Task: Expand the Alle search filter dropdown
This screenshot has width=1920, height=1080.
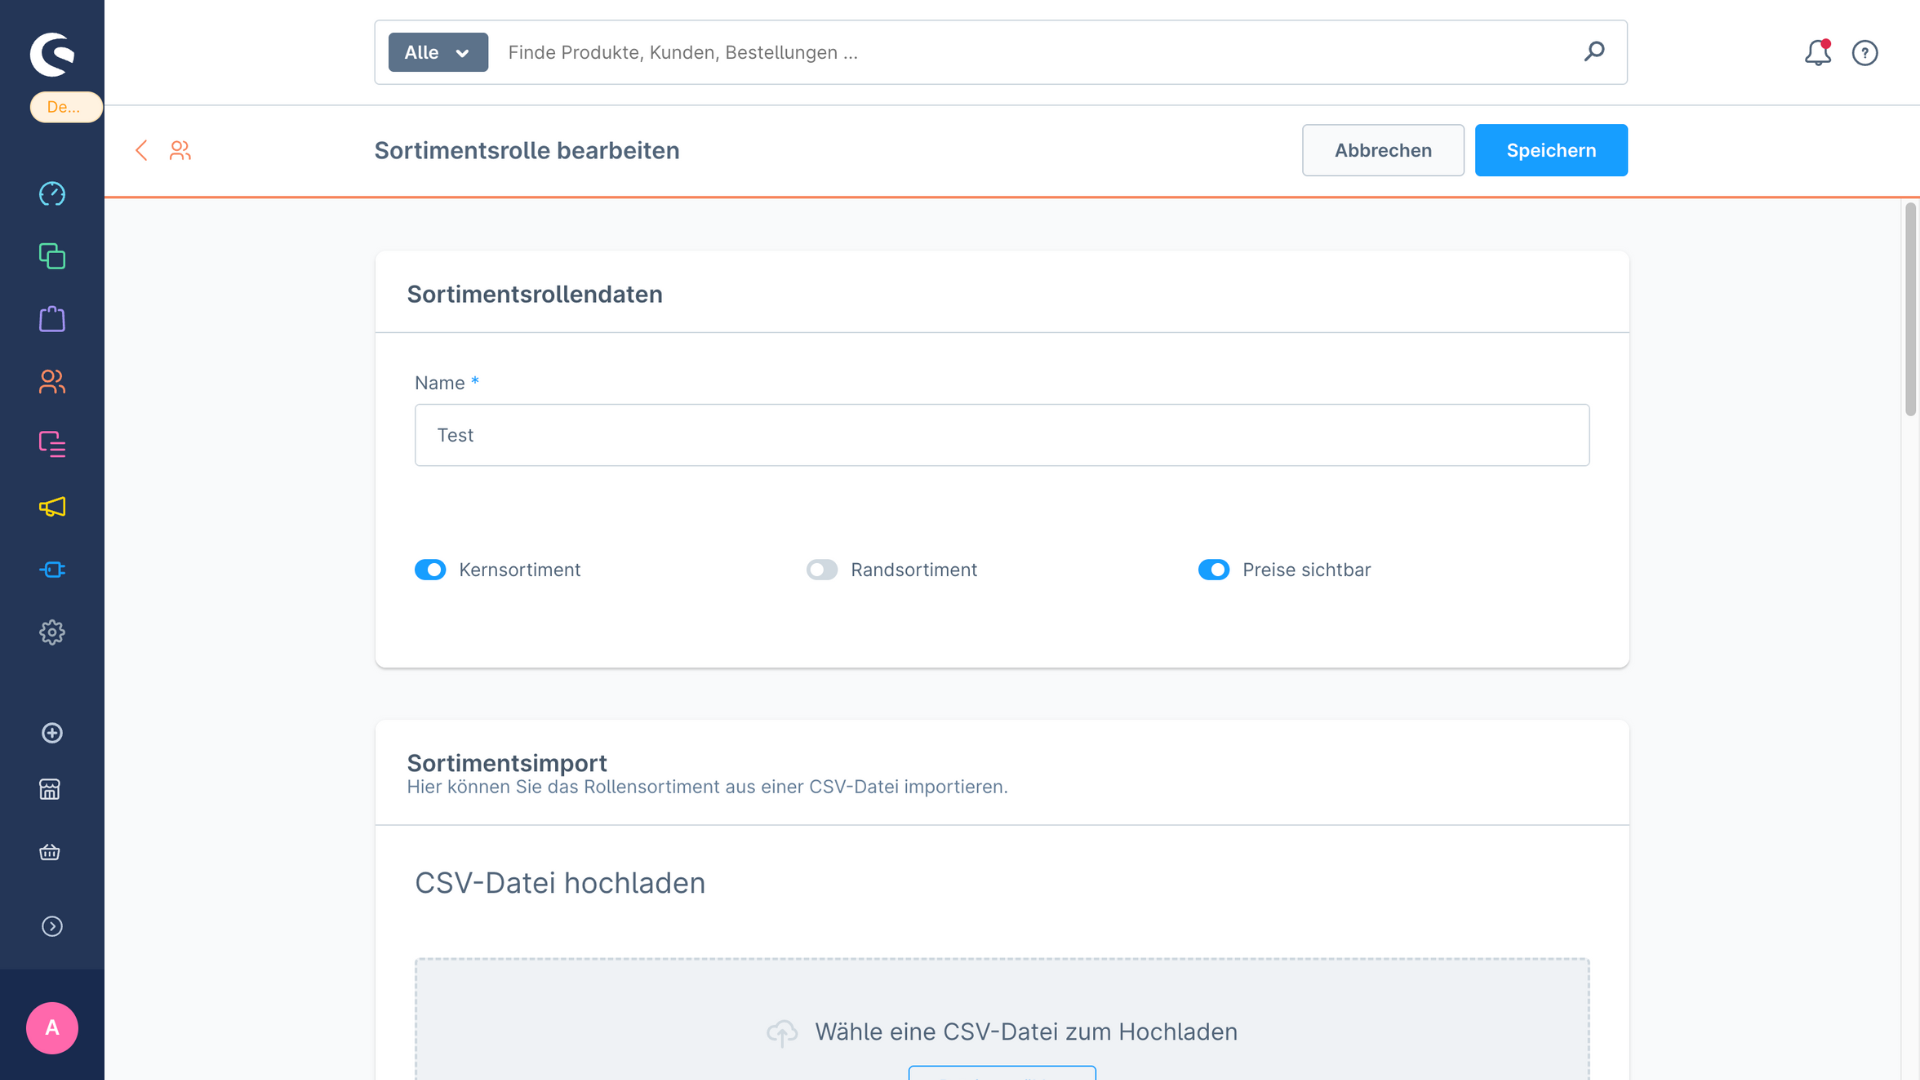Action: click(438, 53)
